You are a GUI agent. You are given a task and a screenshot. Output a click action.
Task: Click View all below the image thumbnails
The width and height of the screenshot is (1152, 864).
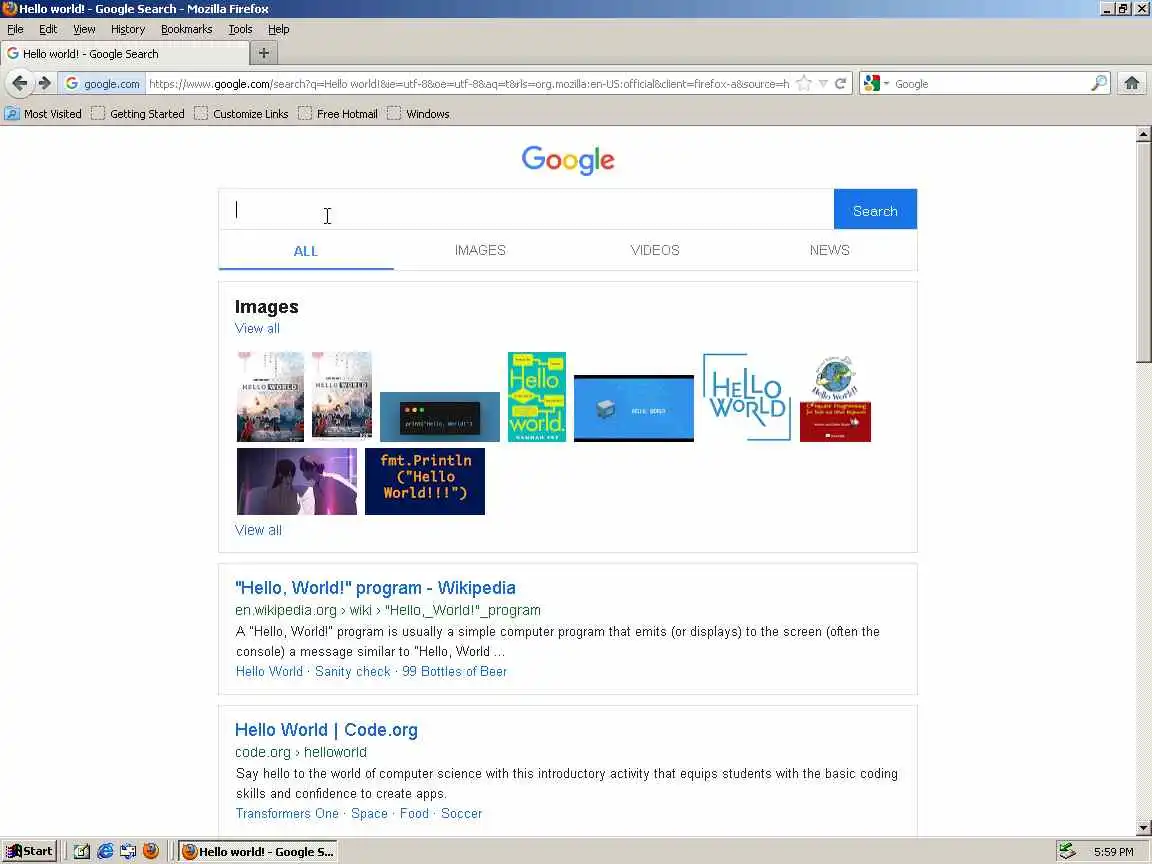(x=258, y=530)
